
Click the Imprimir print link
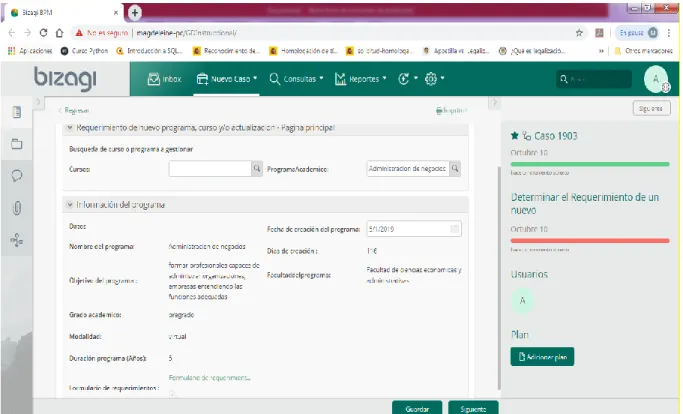(452, 111)
